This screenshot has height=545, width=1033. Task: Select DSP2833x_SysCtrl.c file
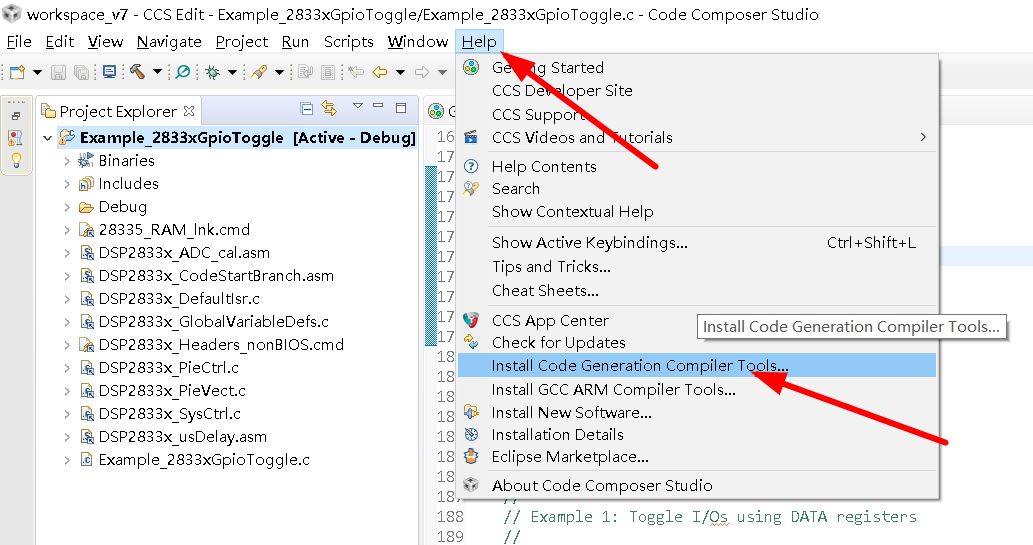coord(169,414)
